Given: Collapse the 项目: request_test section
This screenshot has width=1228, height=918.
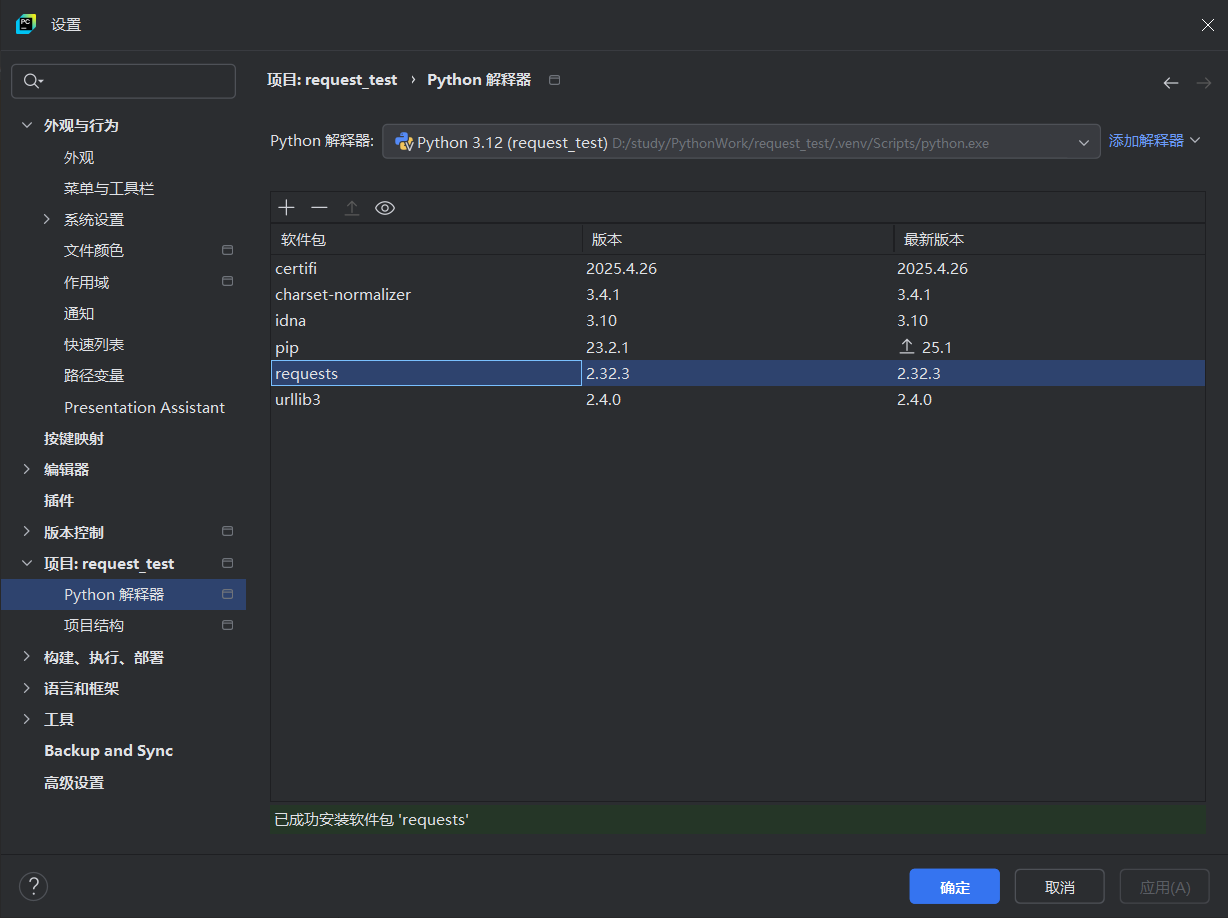Looking at the screenshot, I should 27,563.
